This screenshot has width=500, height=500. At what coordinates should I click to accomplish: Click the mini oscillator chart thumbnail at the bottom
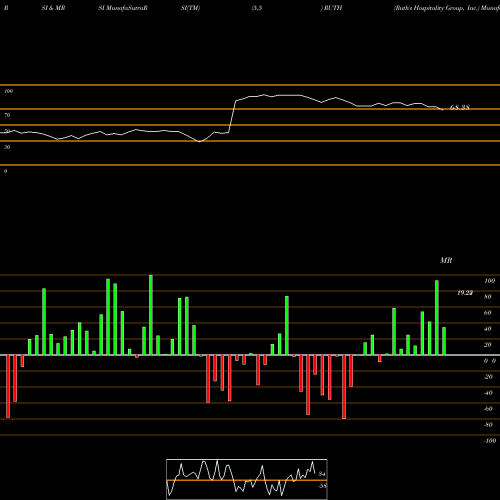tap(247, 479)
